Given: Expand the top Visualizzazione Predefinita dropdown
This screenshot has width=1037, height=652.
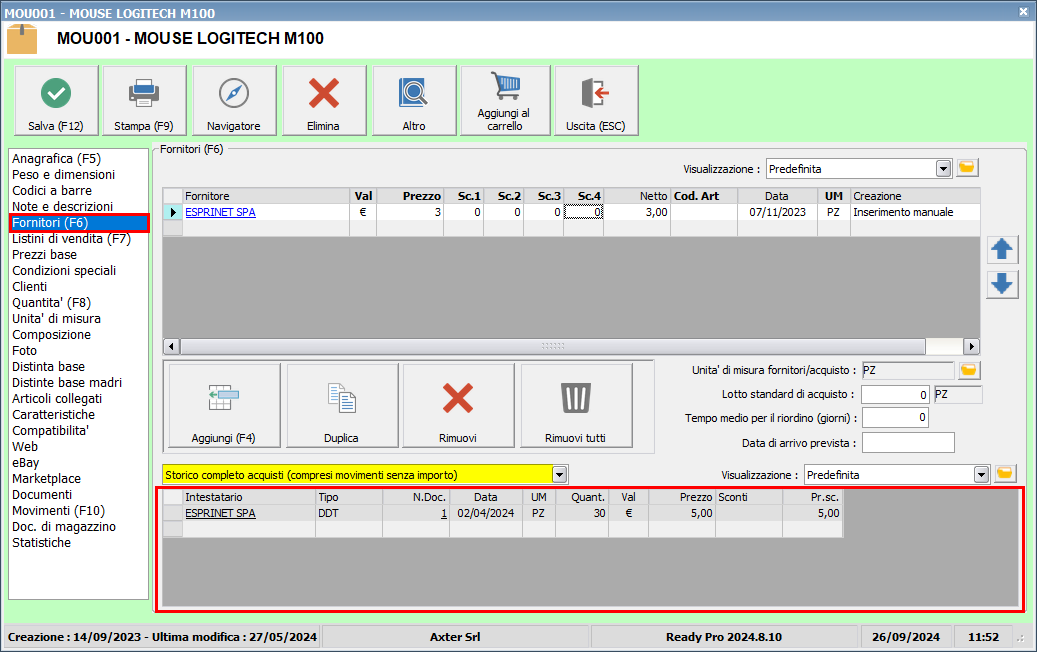Looking at the screenshot, I should pos(943,169).
